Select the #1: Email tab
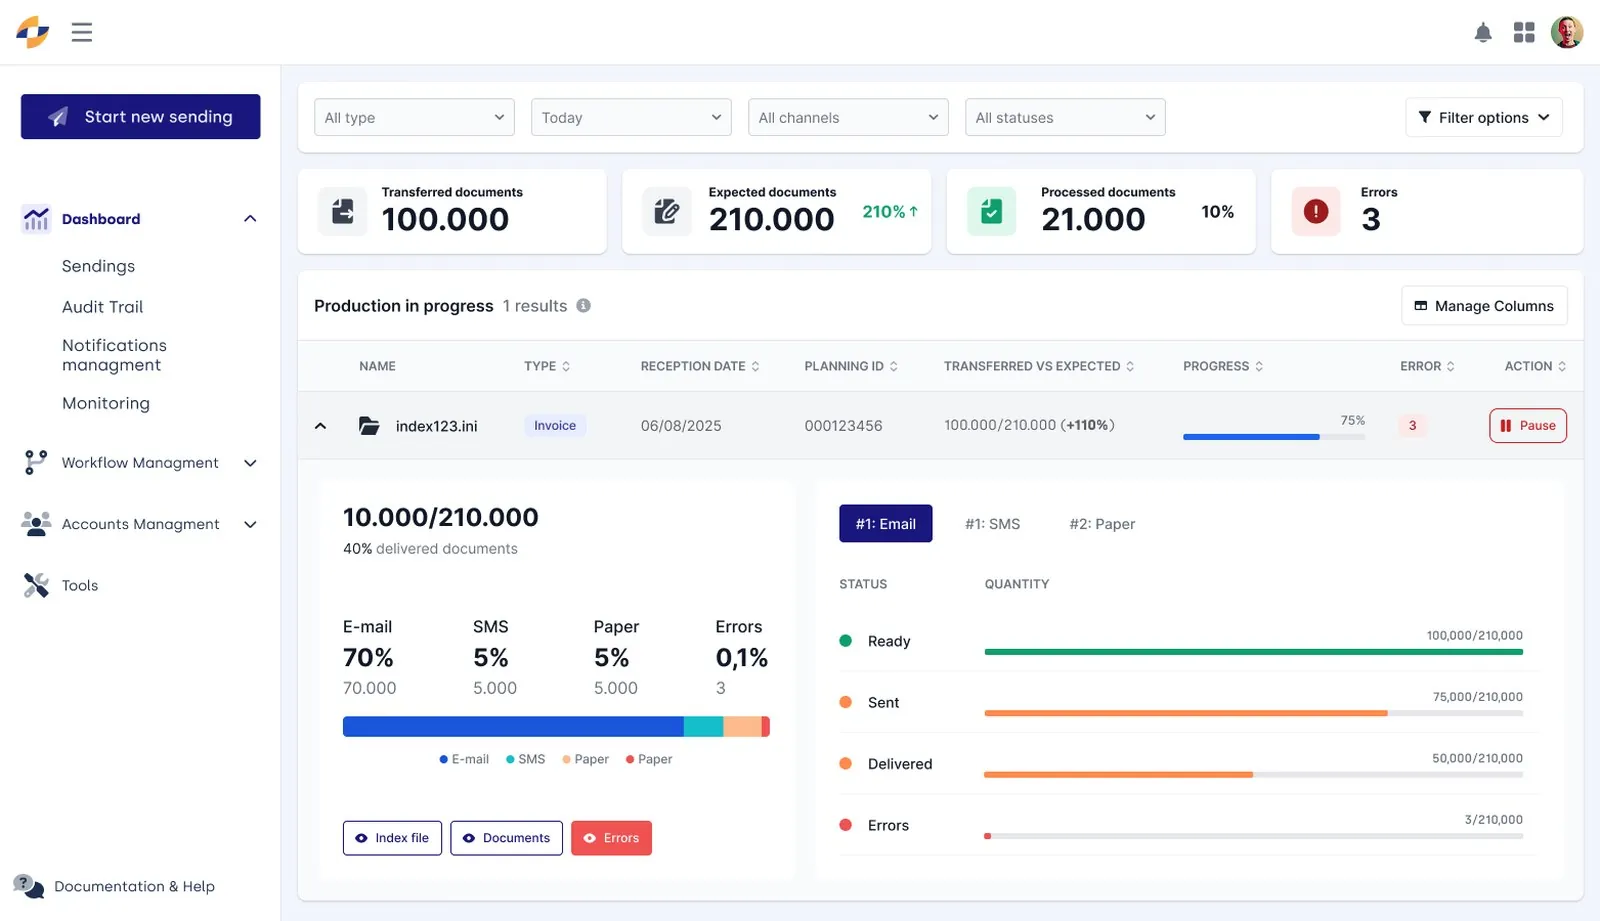 point(886,524)
